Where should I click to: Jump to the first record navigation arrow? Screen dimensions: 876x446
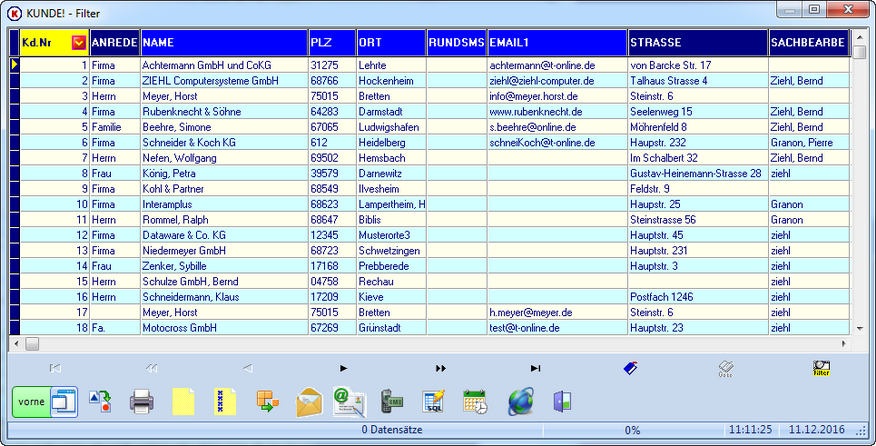(x=55, y=368)
